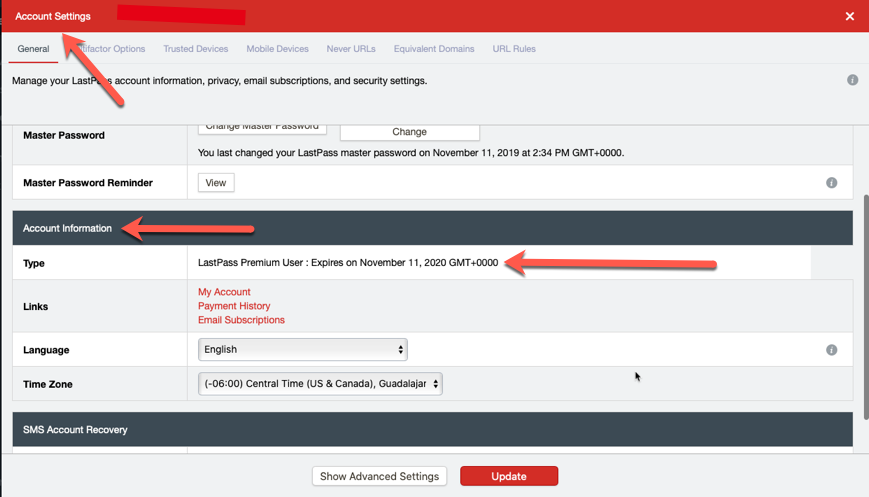Click the vertical scrollbar on the settings list

(x=866, y=308)
